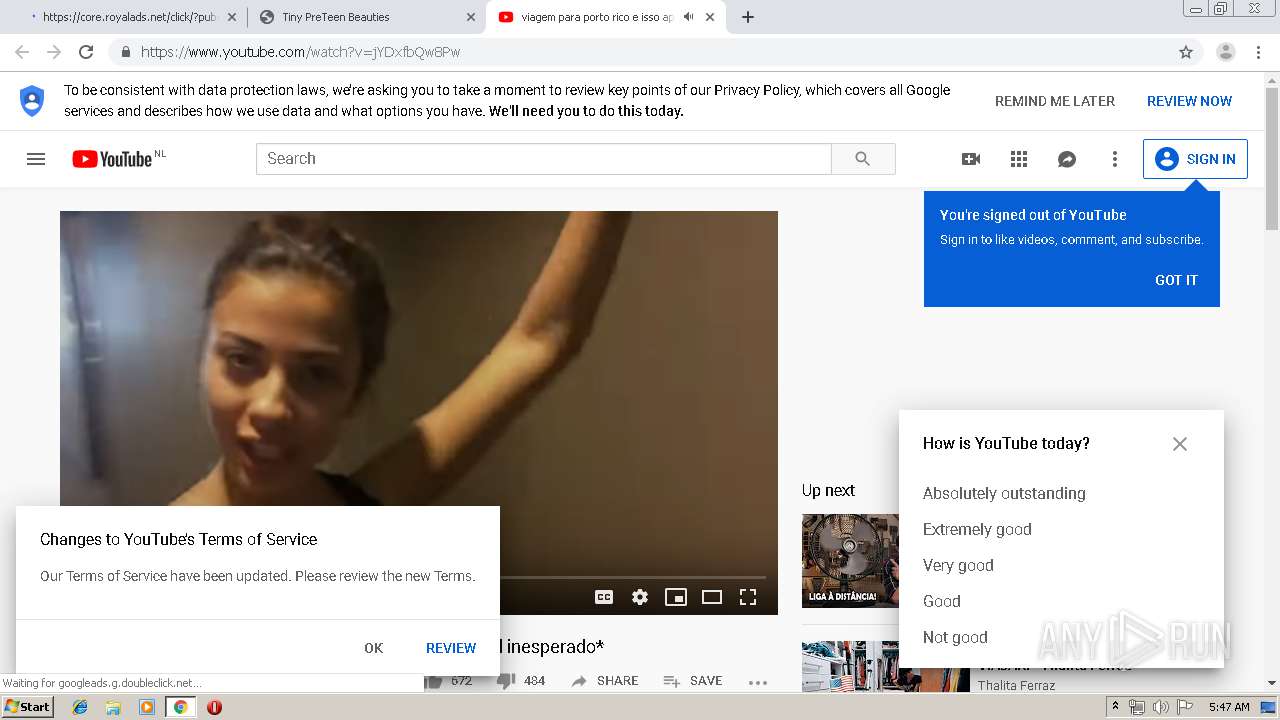This screenshot has width=1280, height=720.
Task: Select Good survey answer
Action: [x=941, y=601]
